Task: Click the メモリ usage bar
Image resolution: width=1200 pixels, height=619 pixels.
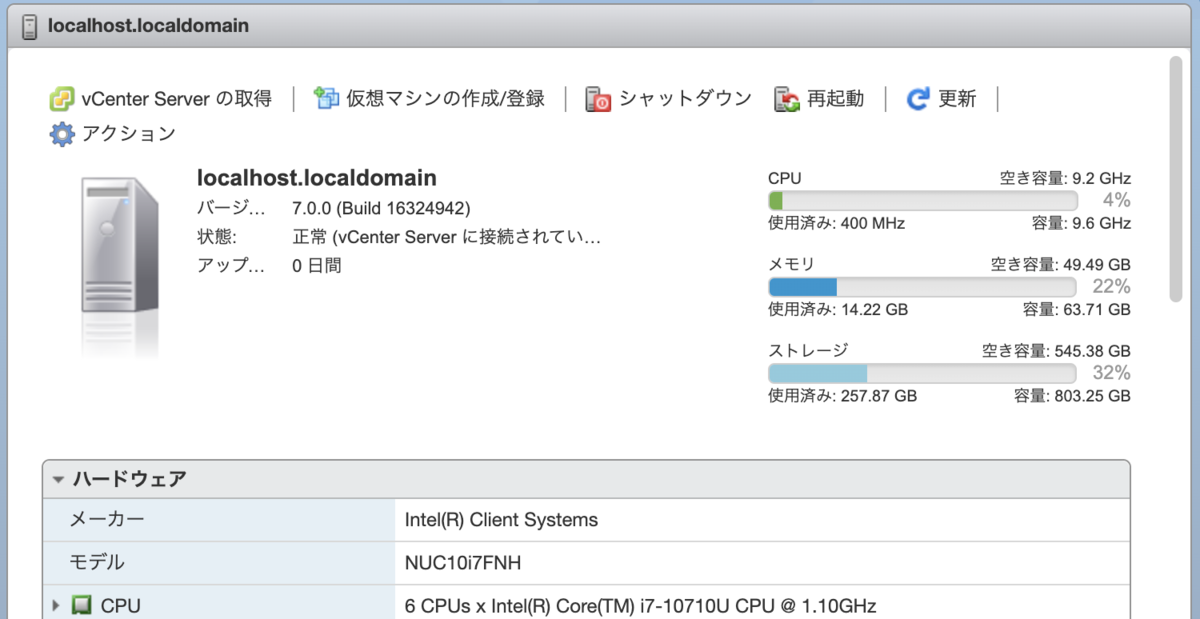Action: [922, 287]
